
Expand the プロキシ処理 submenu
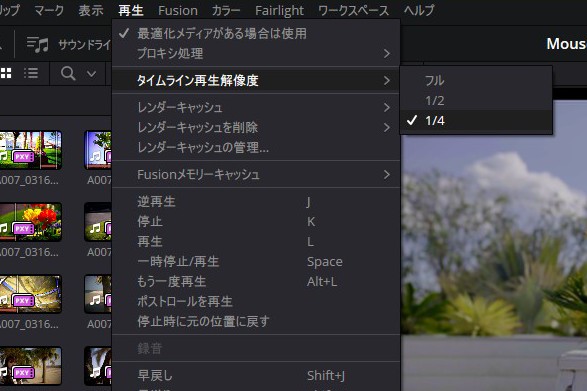click(256, 54)
